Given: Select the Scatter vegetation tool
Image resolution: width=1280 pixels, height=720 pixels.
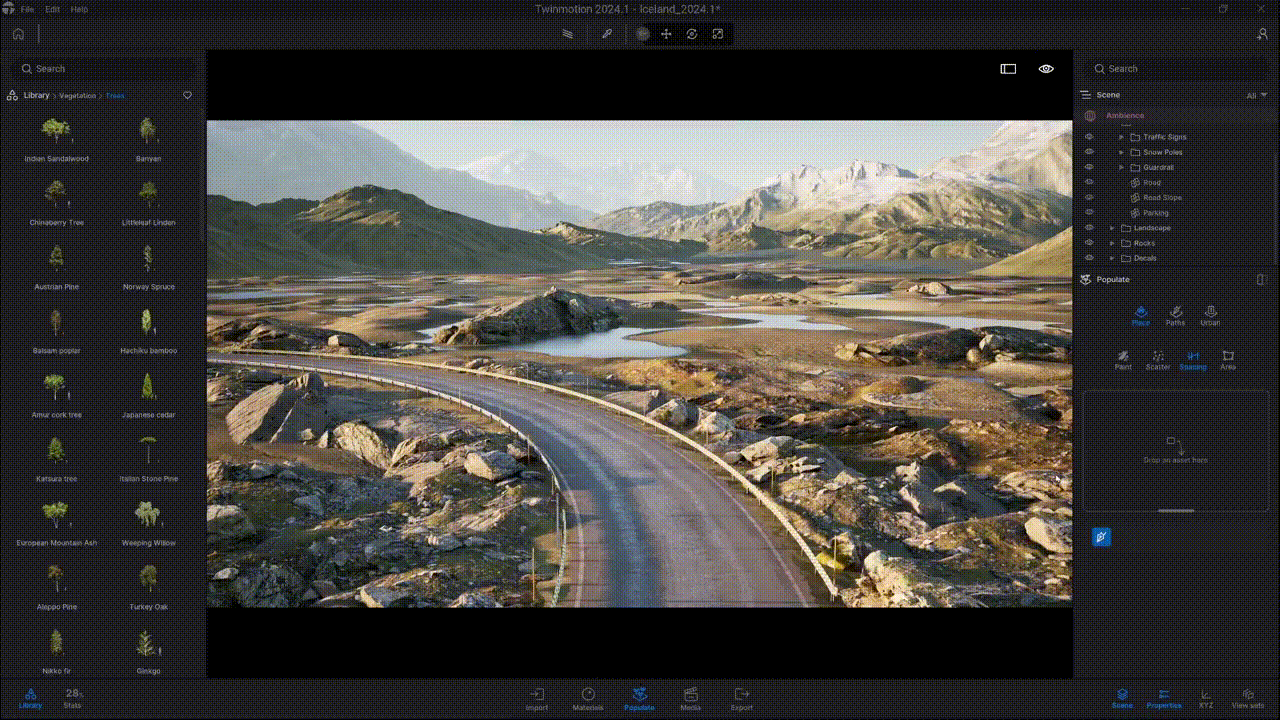Looking at the screenshot, I should pos(1158,360).
